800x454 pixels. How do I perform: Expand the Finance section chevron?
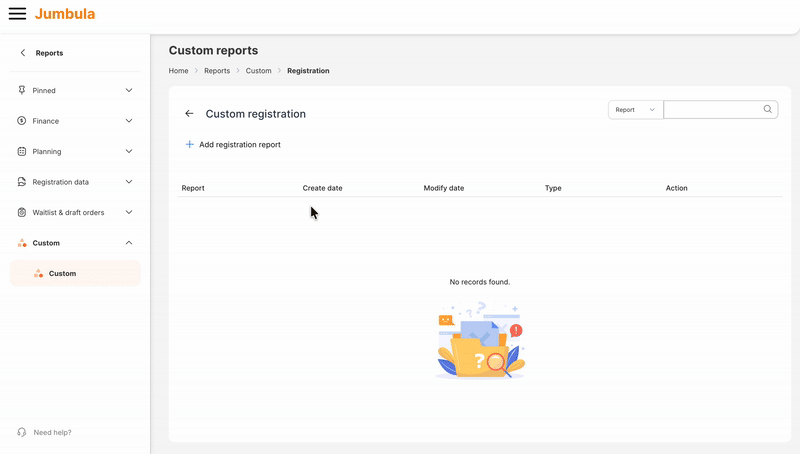tap(129, 121)
